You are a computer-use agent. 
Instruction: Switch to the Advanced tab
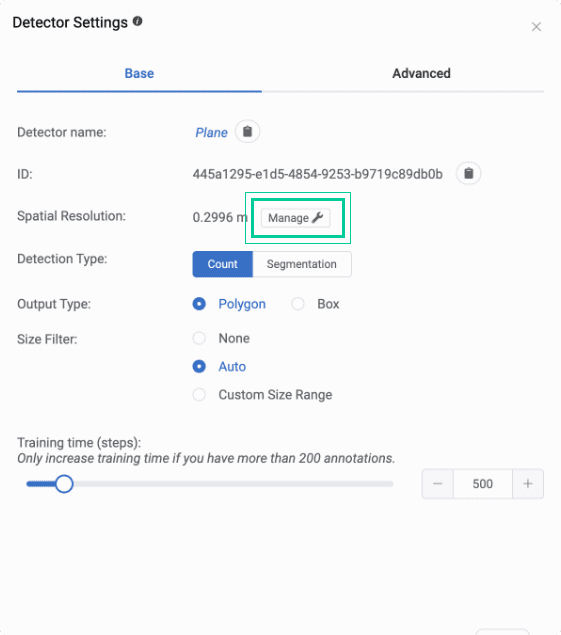[421, 73]
